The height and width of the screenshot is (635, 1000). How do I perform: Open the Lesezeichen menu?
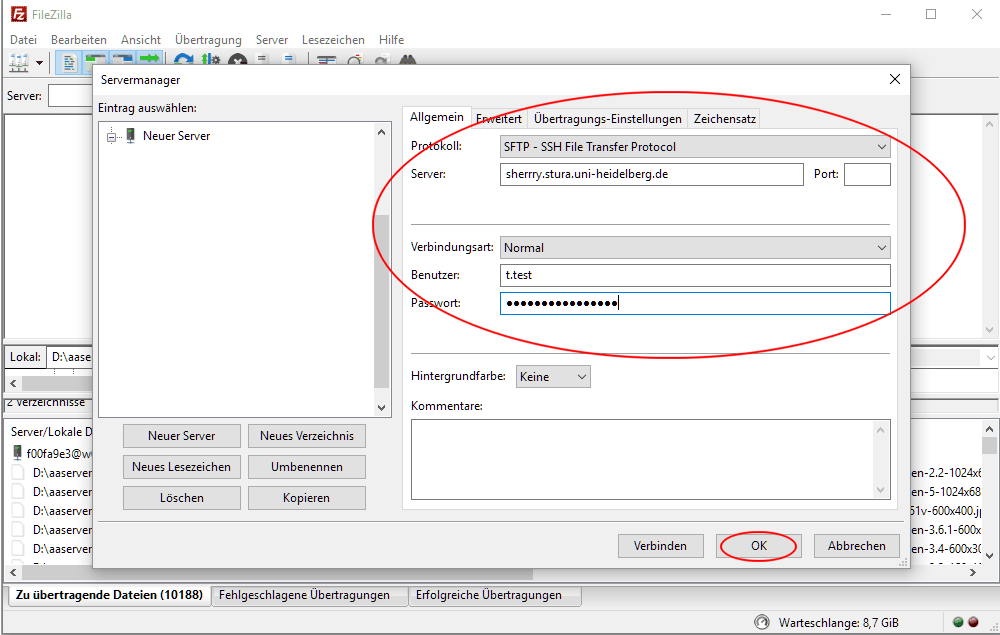333,40
